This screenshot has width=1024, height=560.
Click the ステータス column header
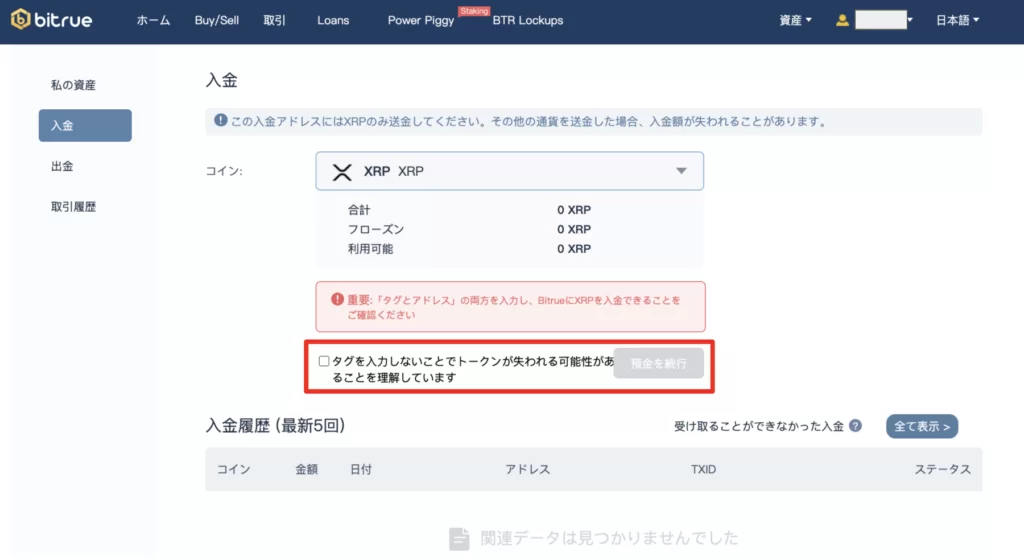(x=942, y=469)
